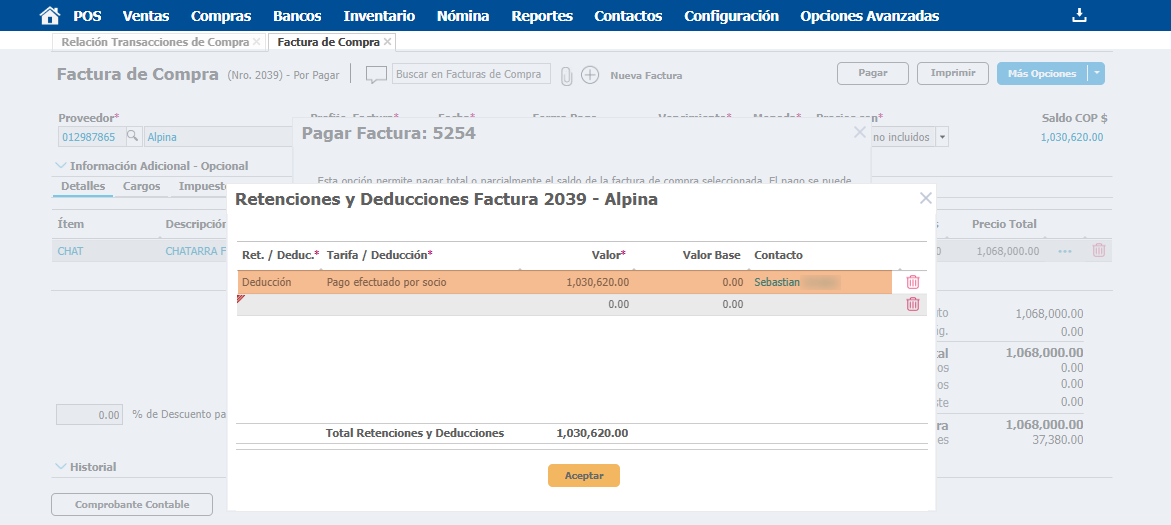Delete the empty second row with trash icon
Viewport: 1171px width, 525px height.
(913, 304)
